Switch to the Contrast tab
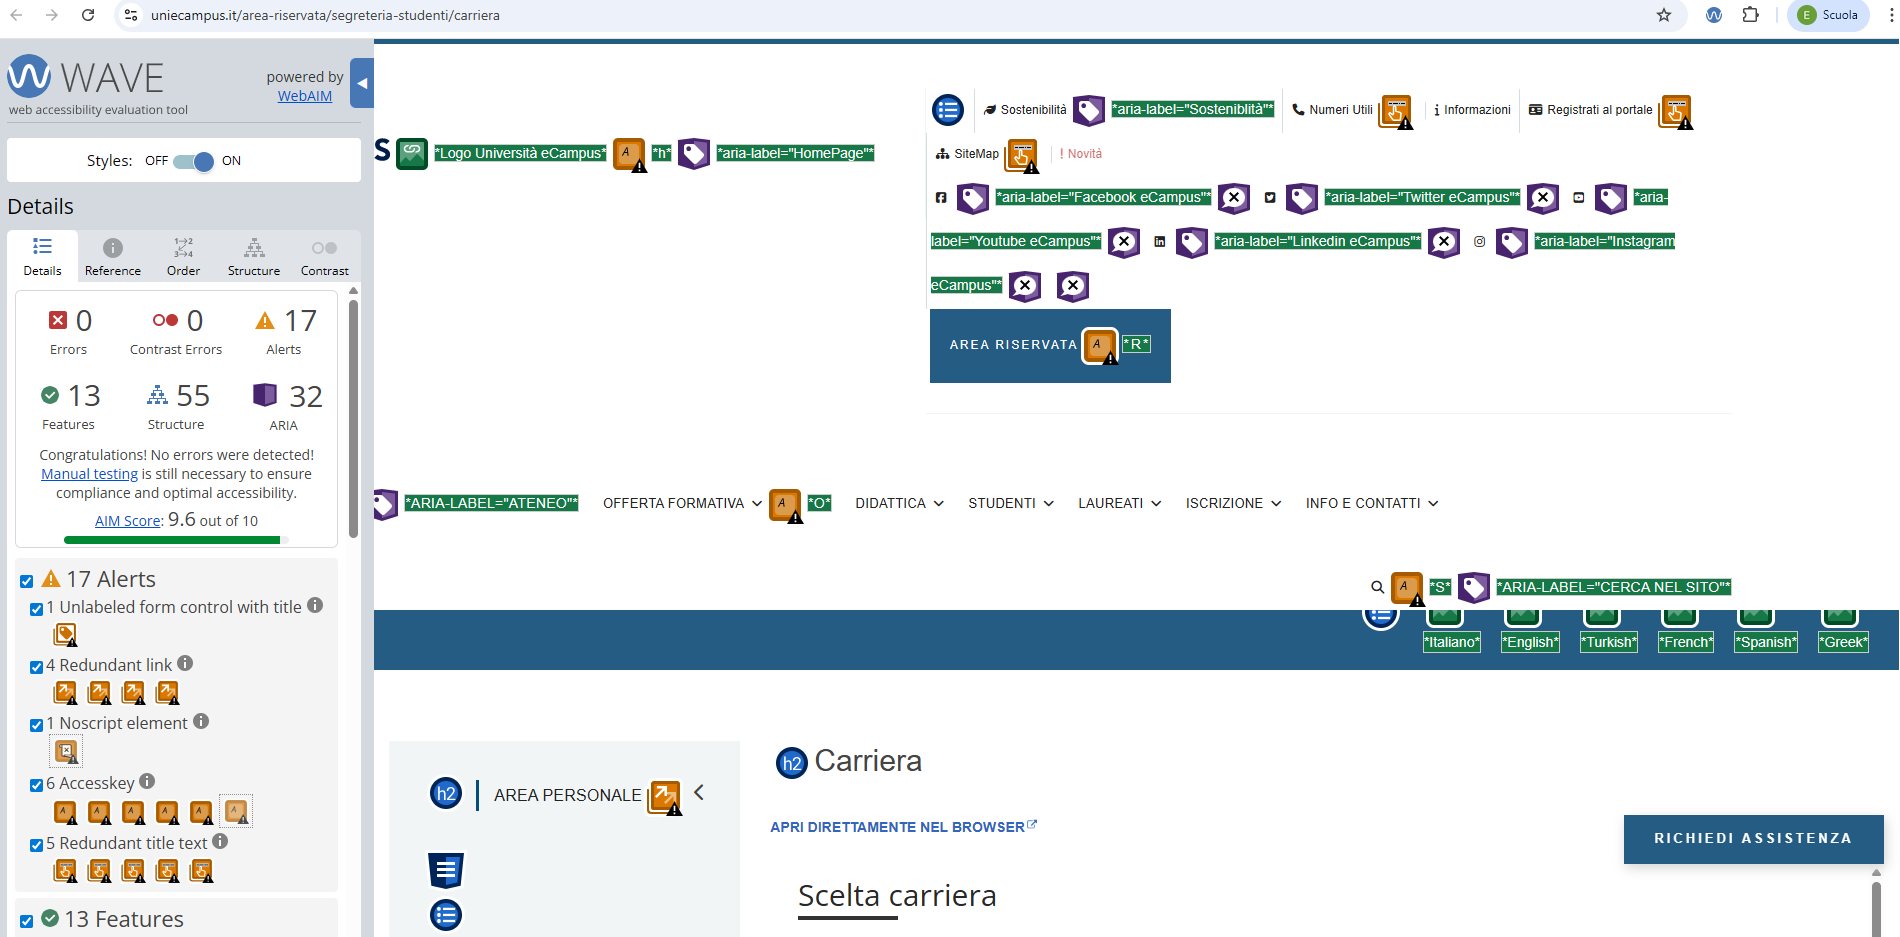This screenshot has width=1900, height=937. (x=325, y=257)
